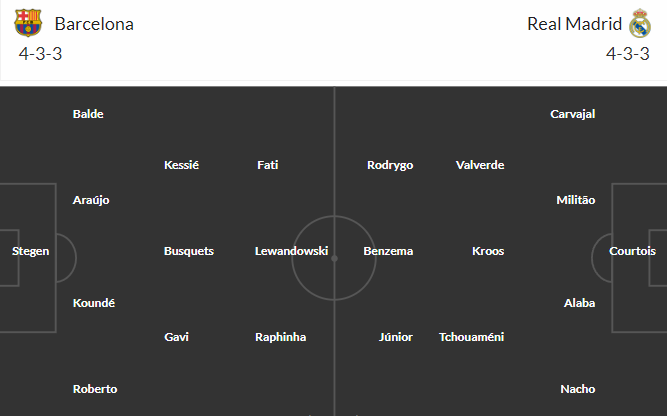Click the Barcelona club crest icon
Image resolution: width=667 pixels, height=416 pixels.
click(x=28, y=23)
